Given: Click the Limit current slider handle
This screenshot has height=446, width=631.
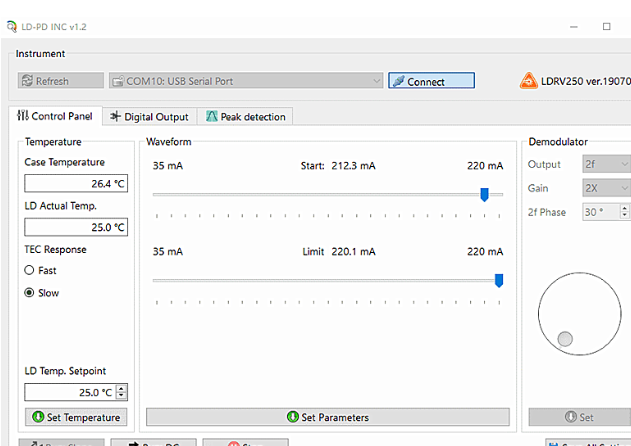Looking at the screenshot, I should (499, 281).
